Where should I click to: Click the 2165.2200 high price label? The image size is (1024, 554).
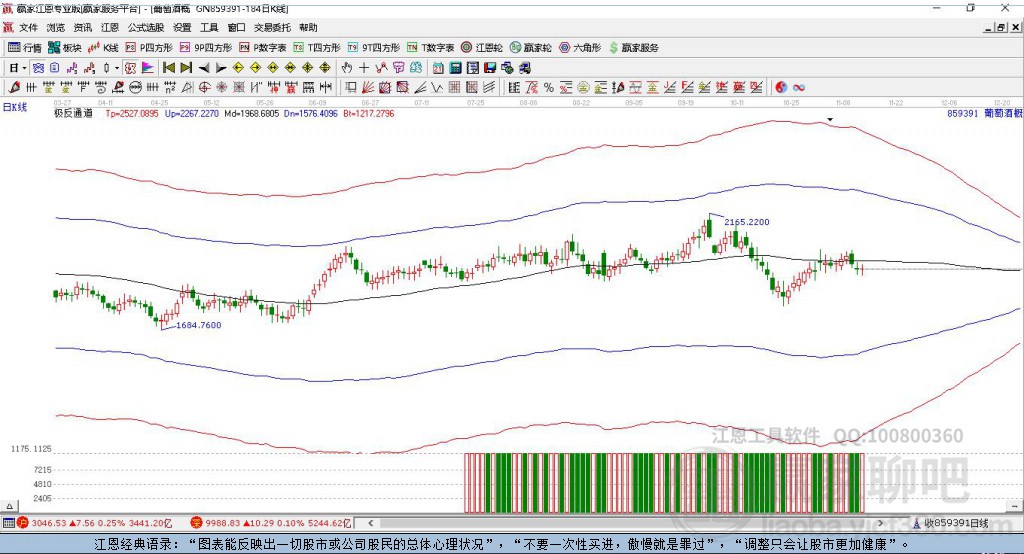746,222
